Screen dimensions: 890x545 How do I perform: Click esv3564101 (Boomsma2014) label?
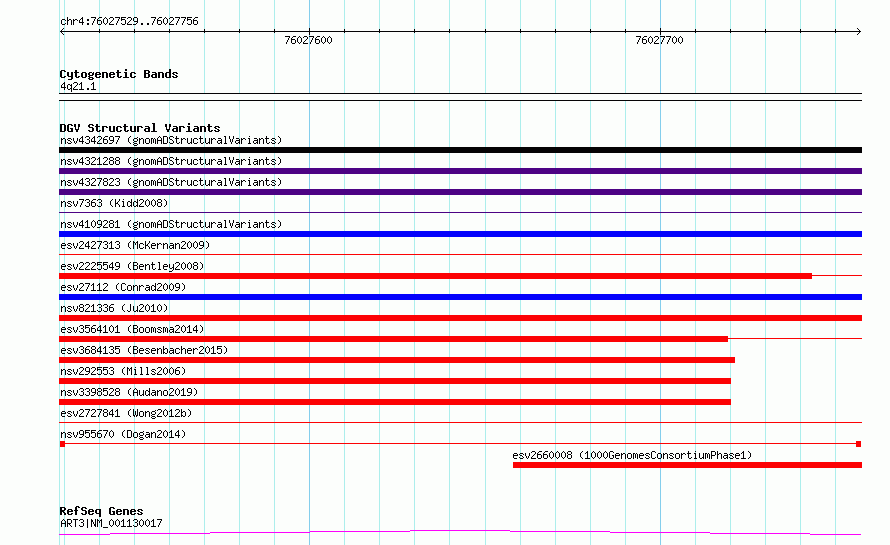tap(132, 329)
